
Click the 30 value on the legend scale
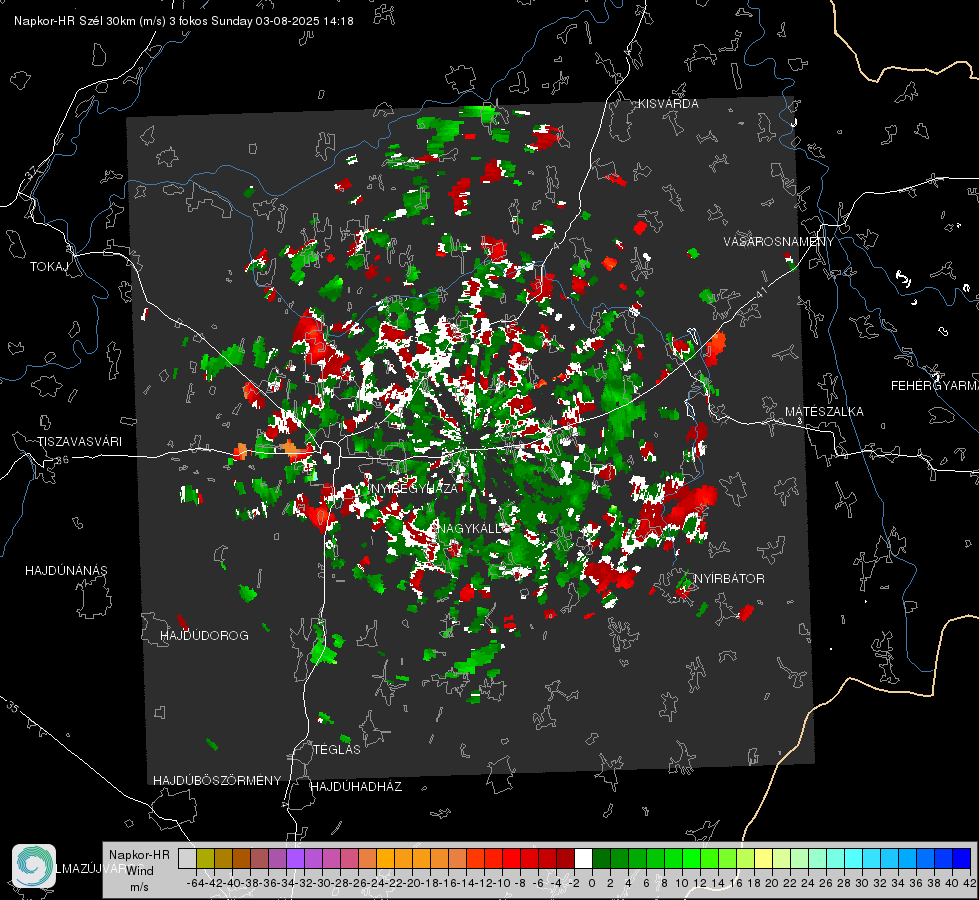pos(862,883)
